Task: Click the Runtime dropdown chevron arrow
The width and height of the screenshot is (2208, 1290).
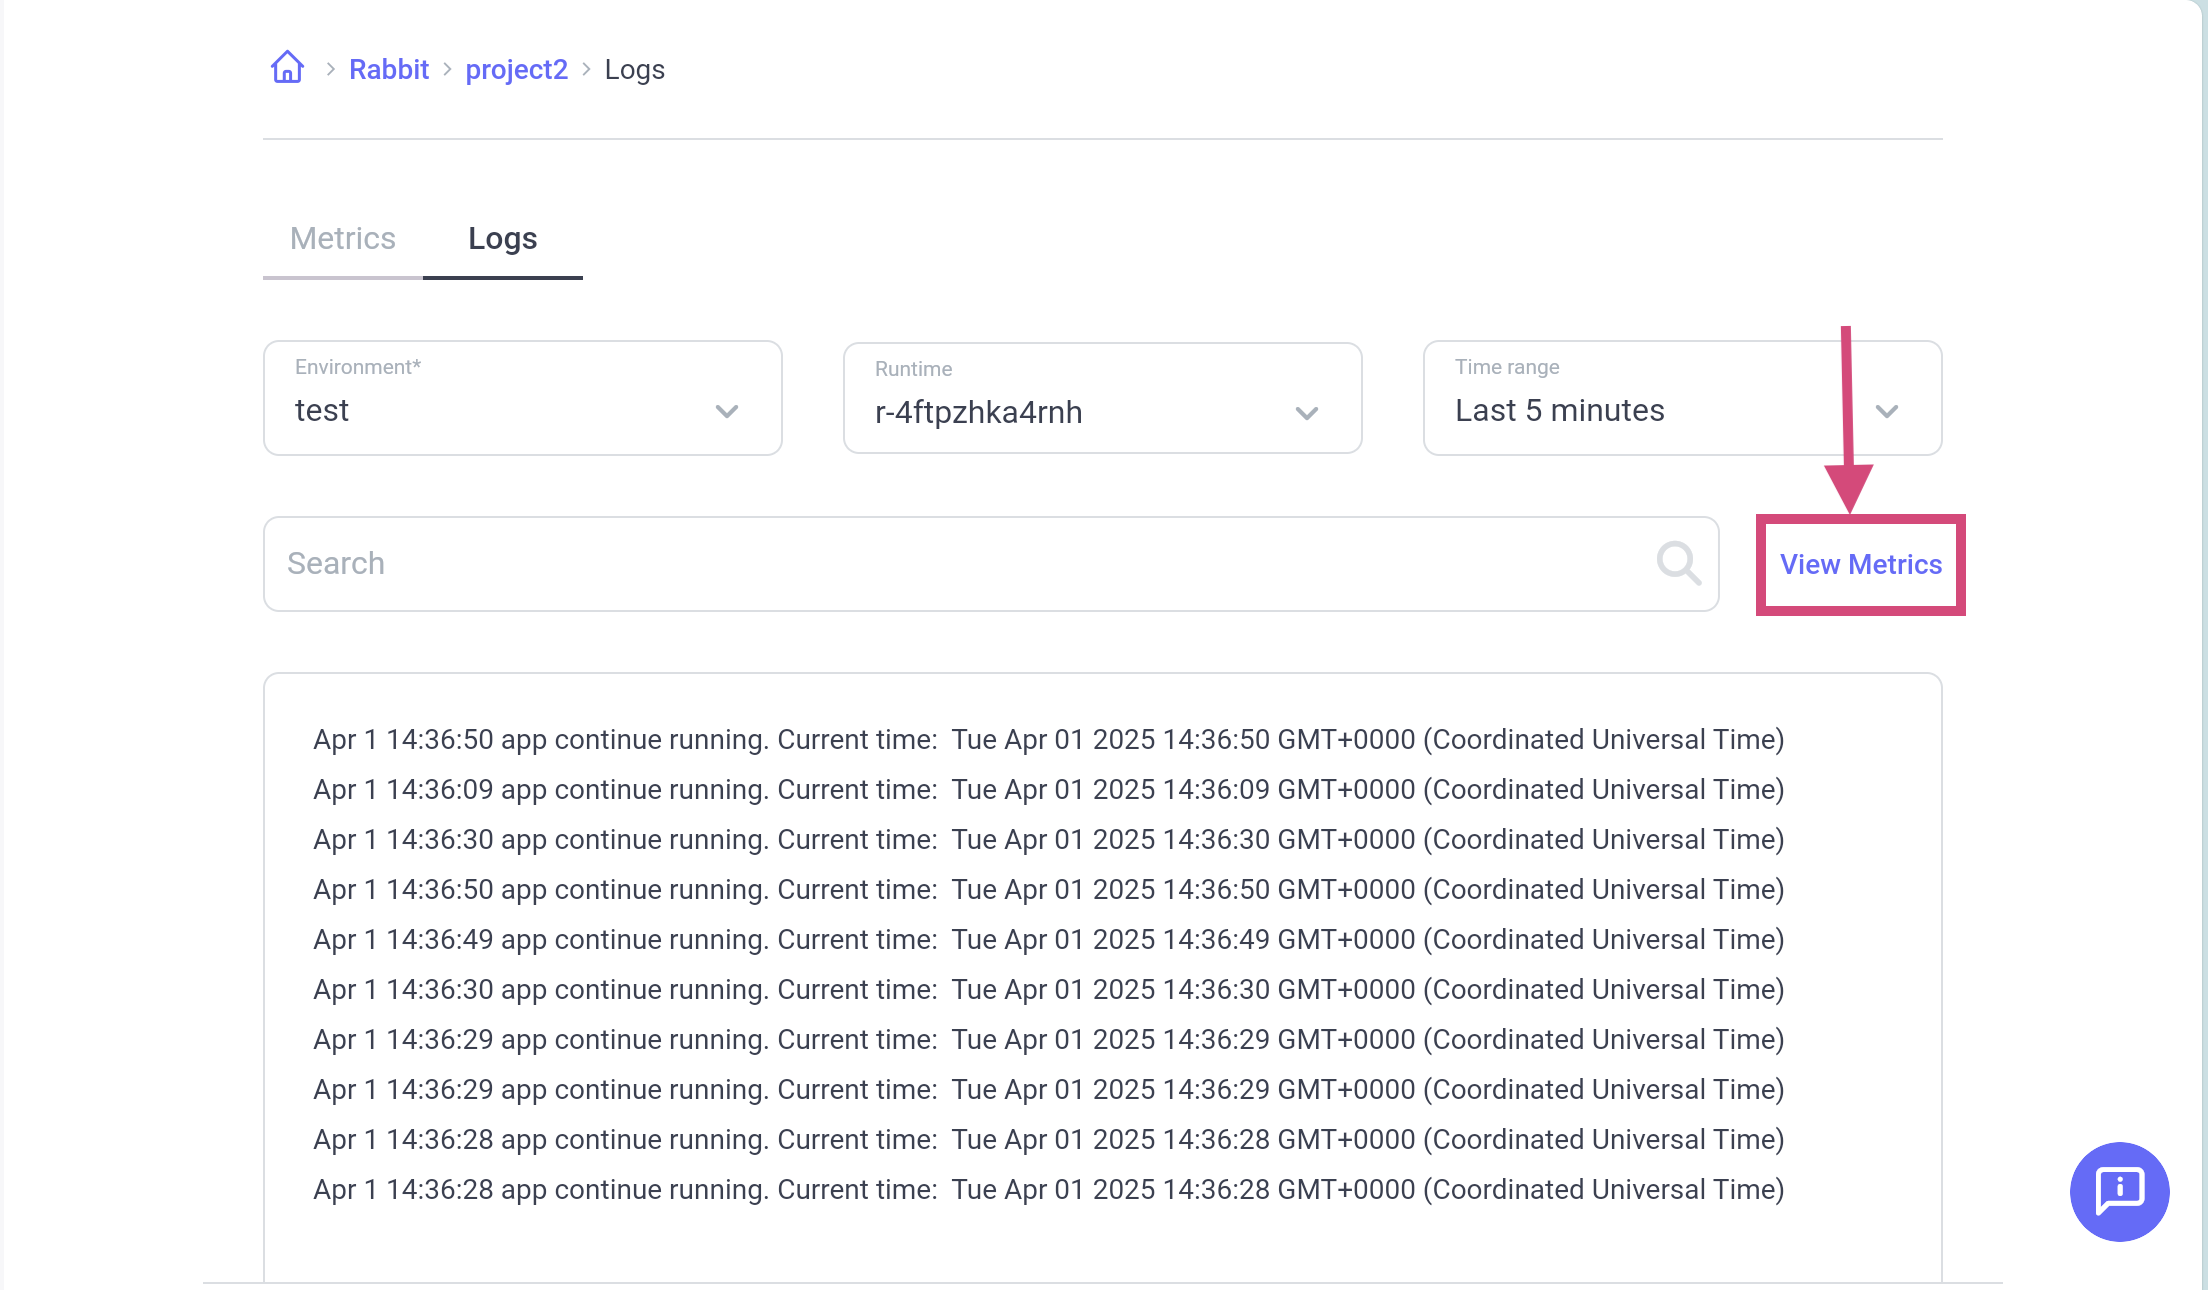Action: coord(1307,413)
